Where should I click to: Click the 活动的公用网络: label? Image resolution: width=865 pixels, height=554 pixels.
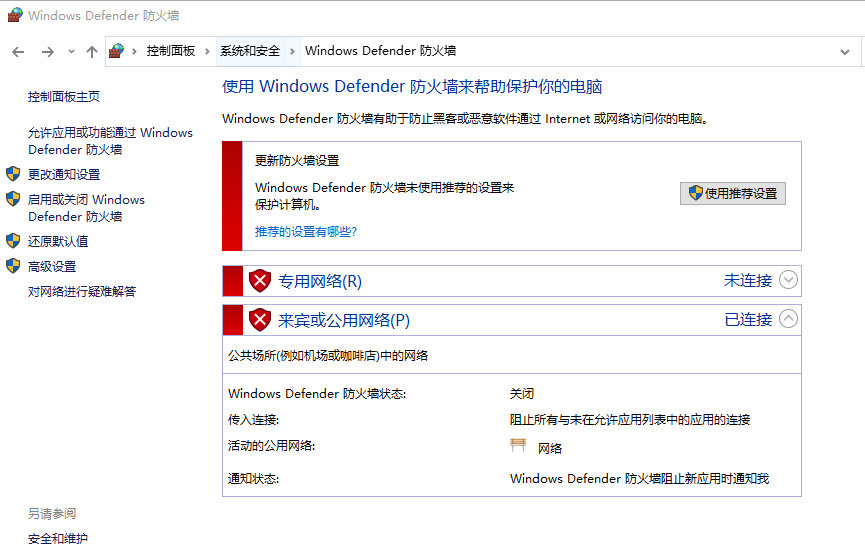(271, 446)
